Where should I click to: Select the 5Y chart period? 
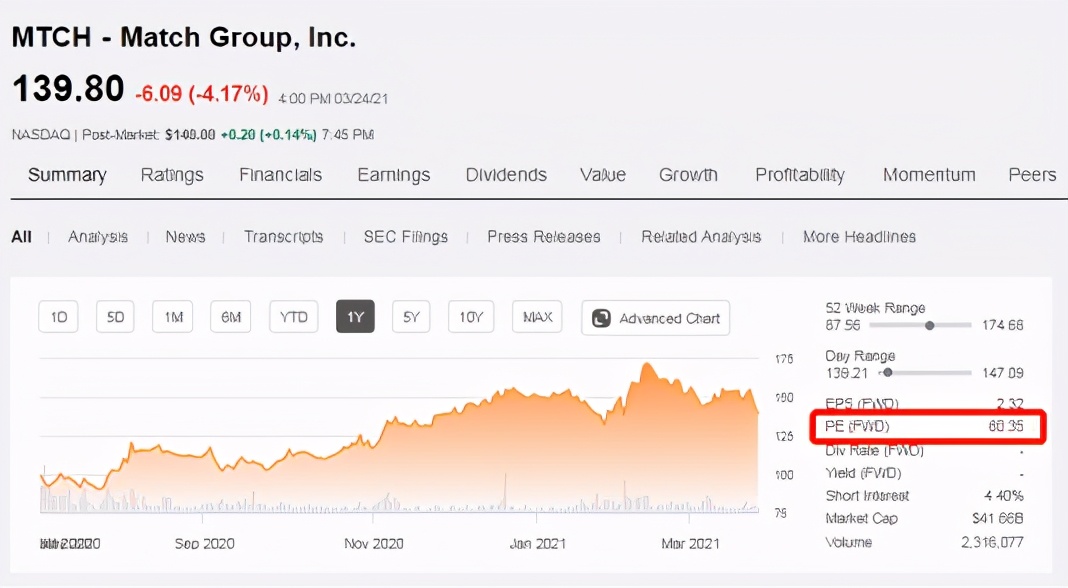411,317
